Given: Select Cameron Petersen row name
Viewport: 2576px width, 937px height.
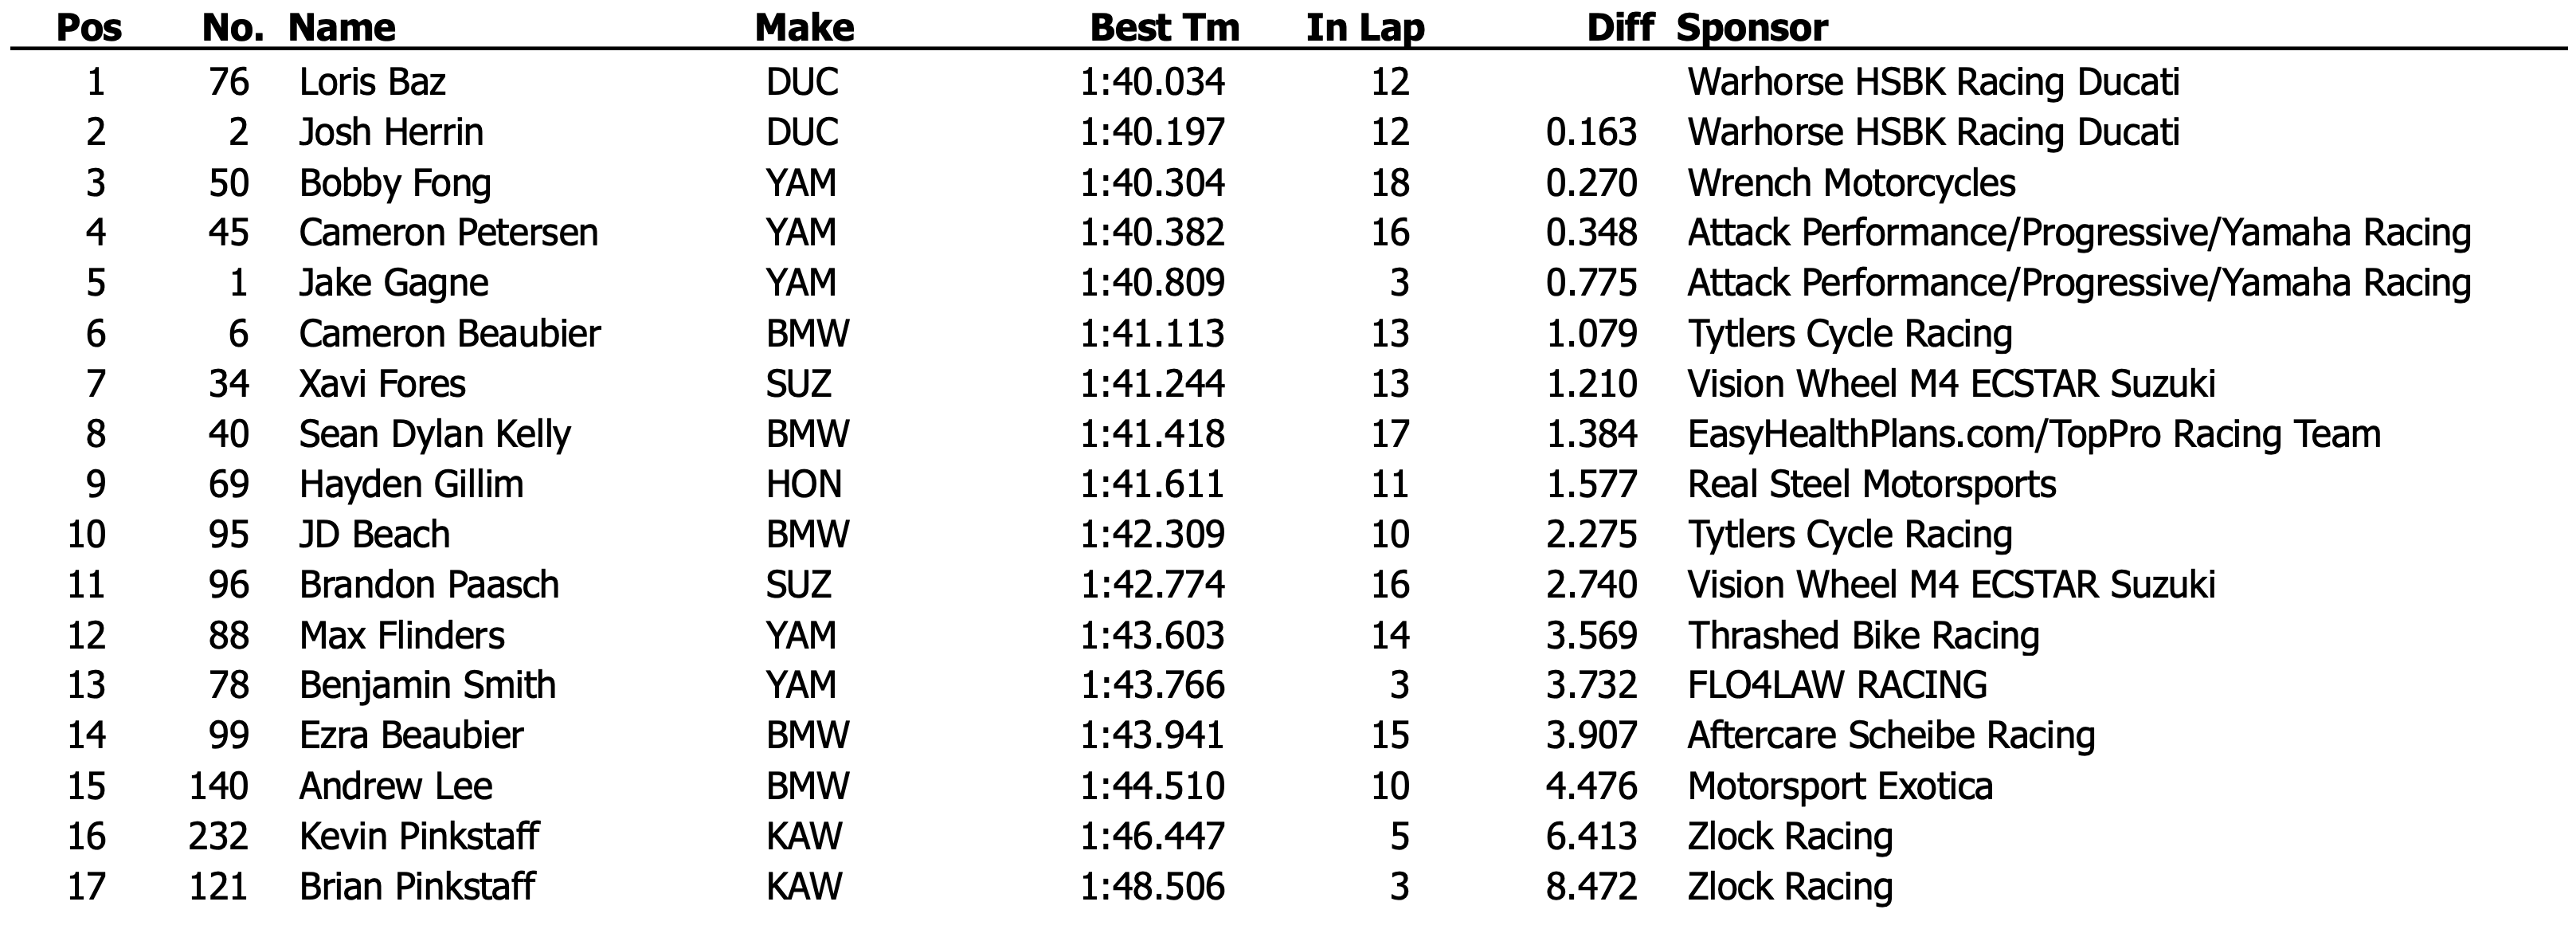Looking at the screenshot, I should [448, 233].
